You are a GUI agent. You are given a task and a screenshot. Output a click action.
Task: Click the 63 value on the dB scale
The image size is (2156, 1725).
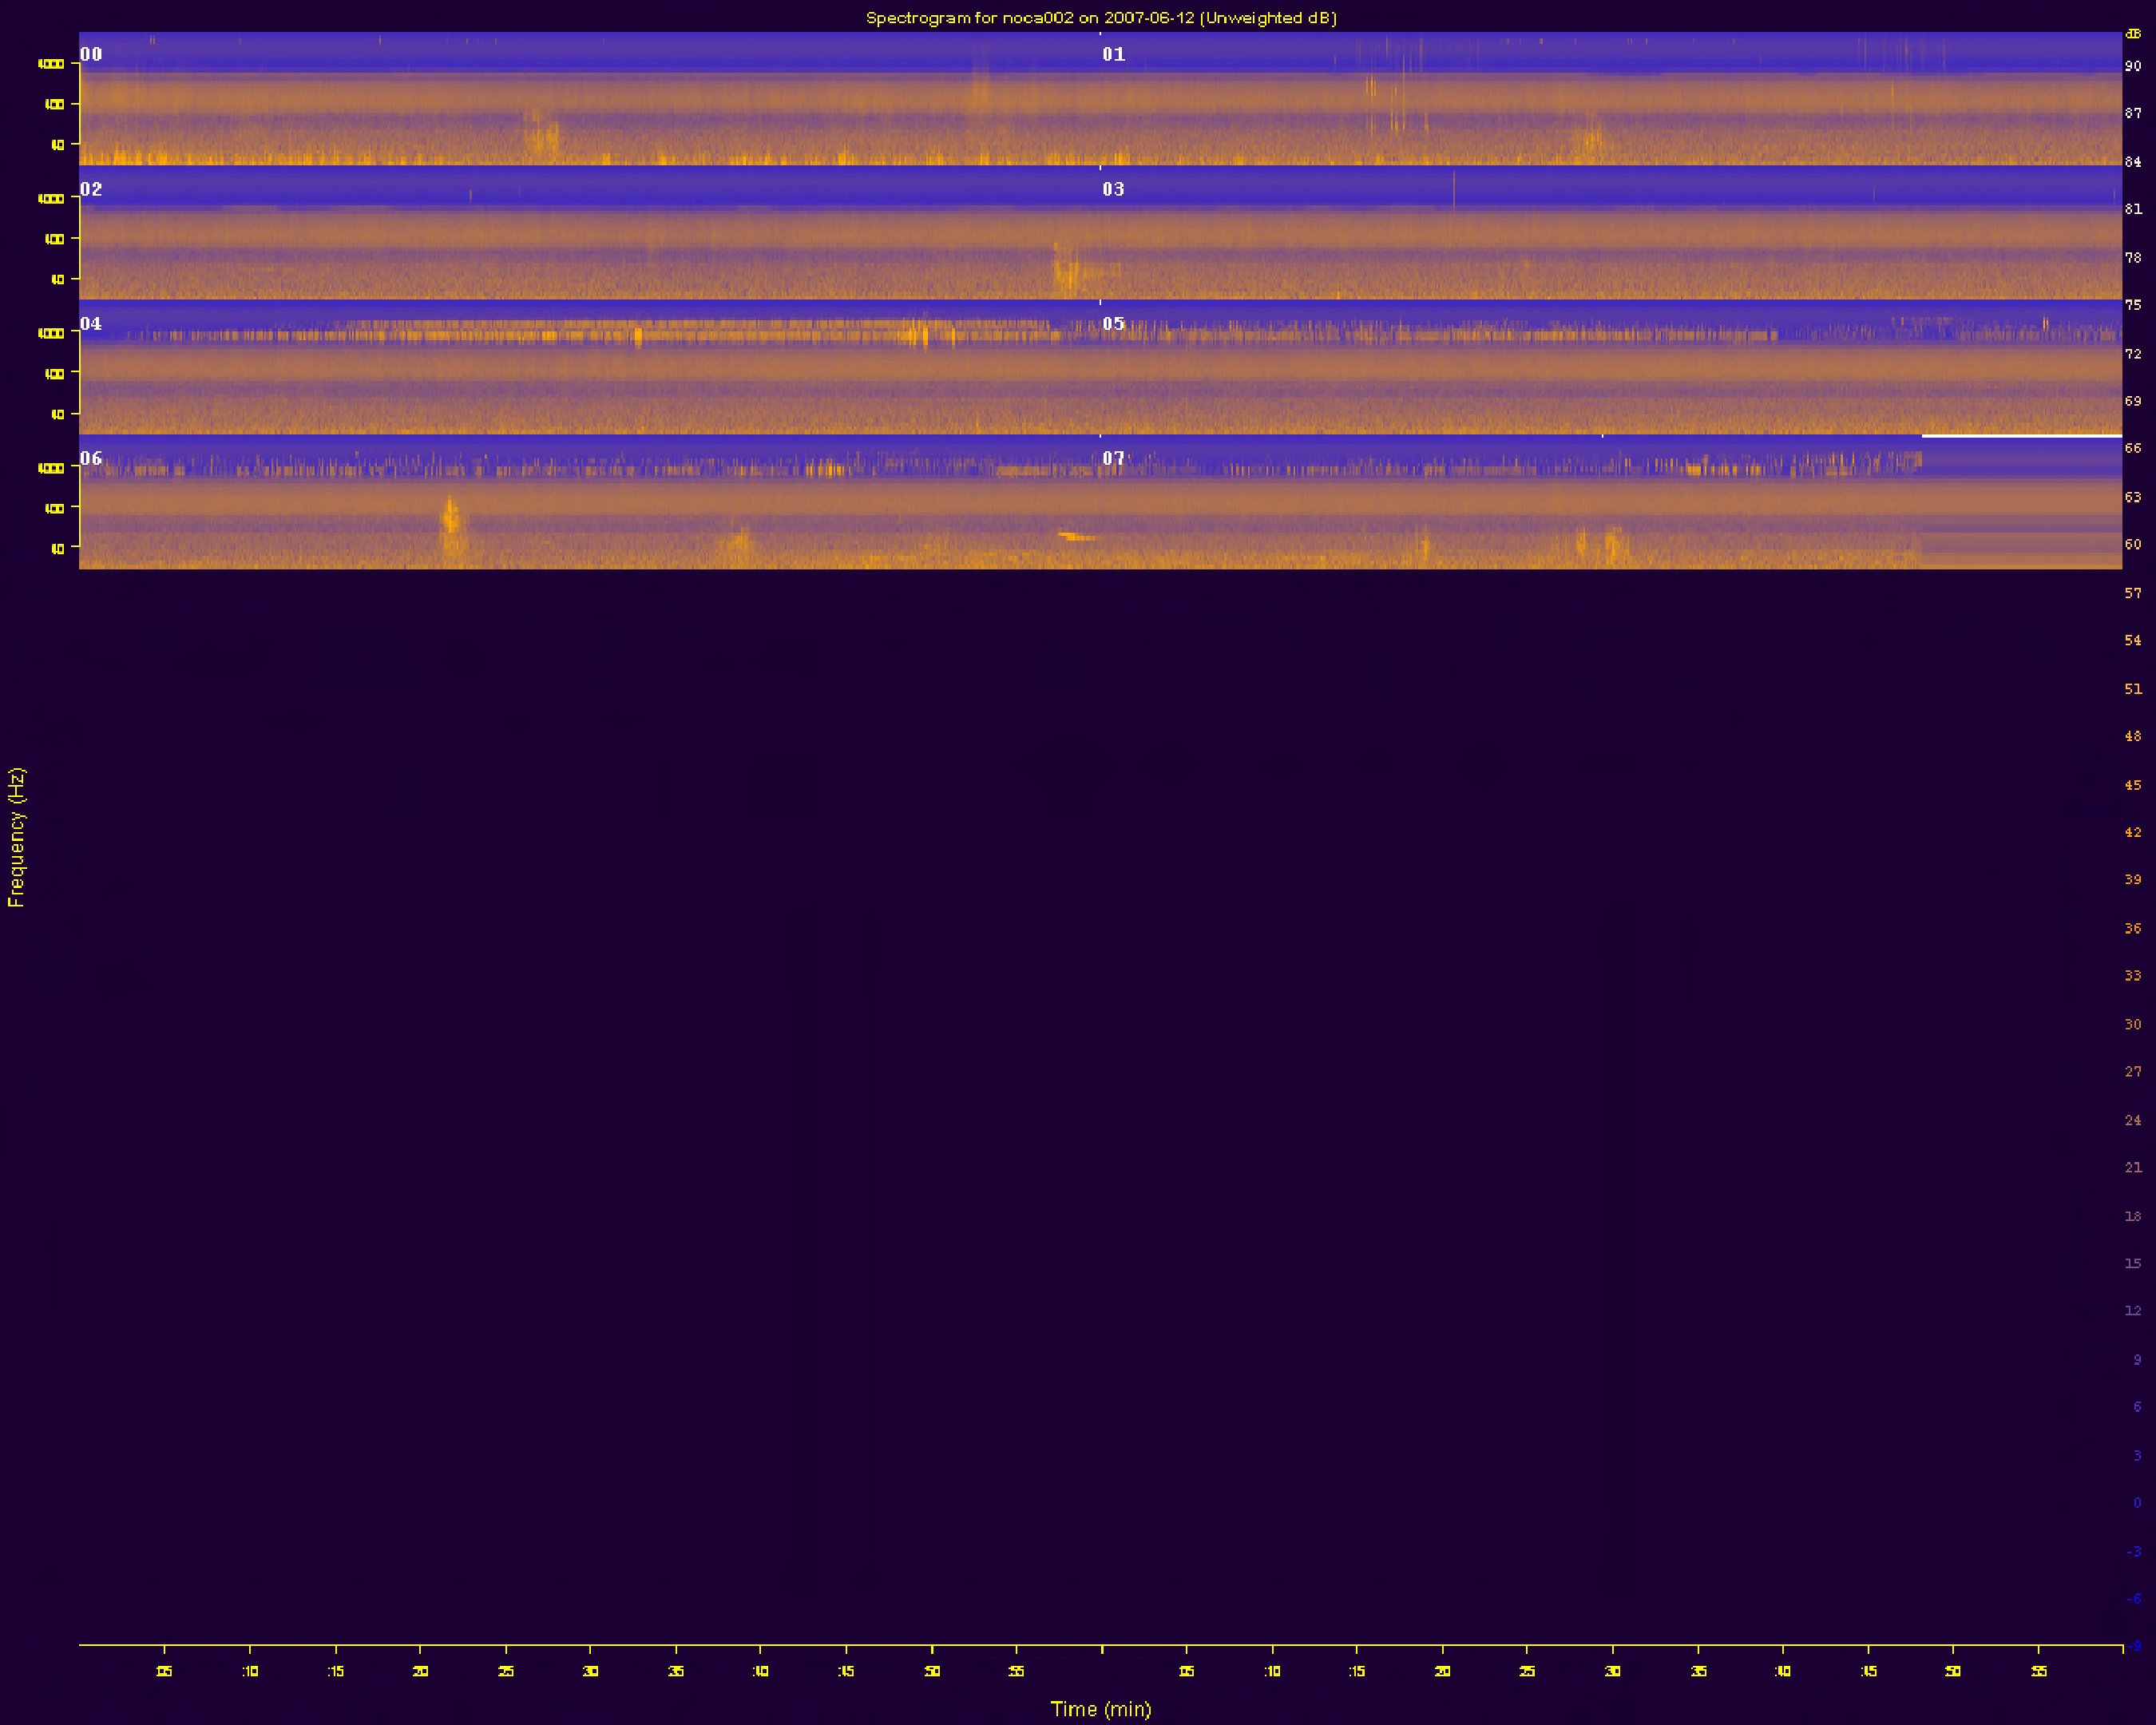coord(2133,496)
